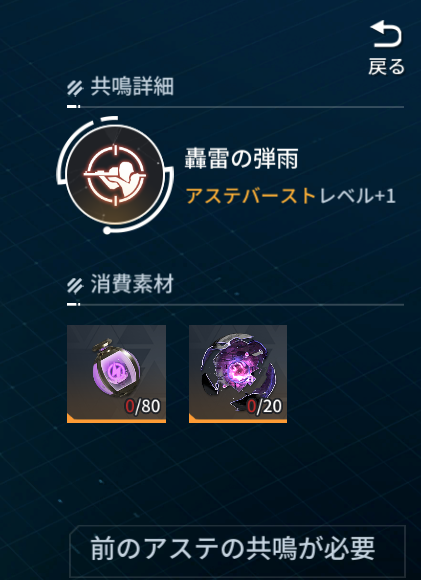Click the 前のアステの共鳴が必要 button
Viewport: 421px width, 580px height.
click(x=238, y=550)
